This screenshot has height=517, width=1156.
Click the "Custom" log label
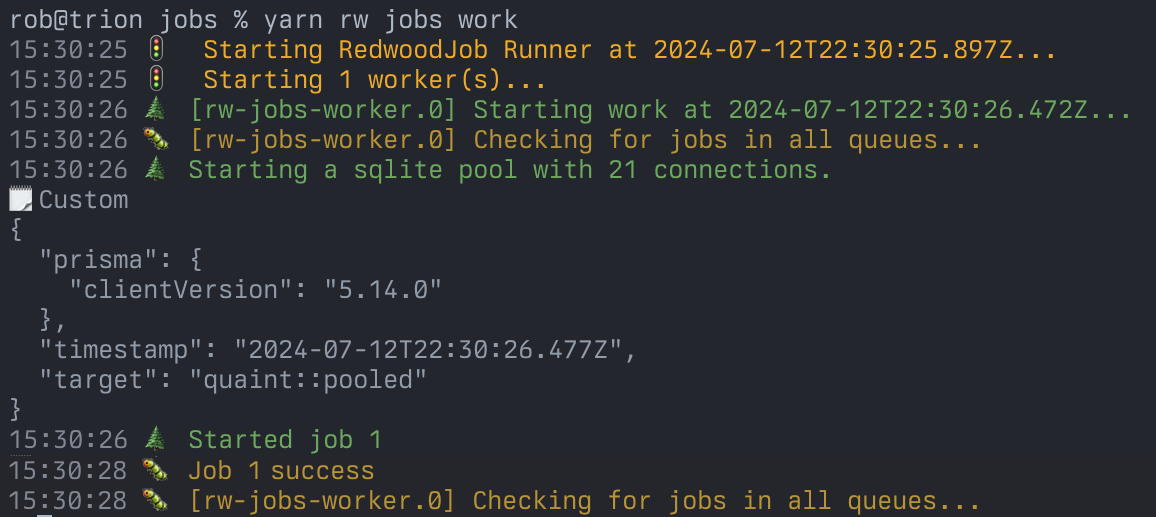pos(83,199)
